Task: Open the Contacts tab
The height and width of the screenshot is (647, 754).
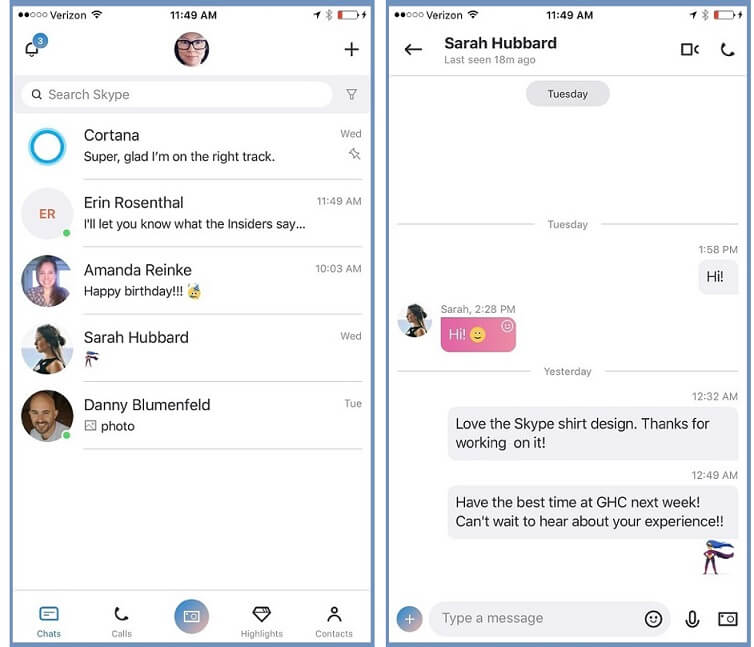Action: (334, 622)
